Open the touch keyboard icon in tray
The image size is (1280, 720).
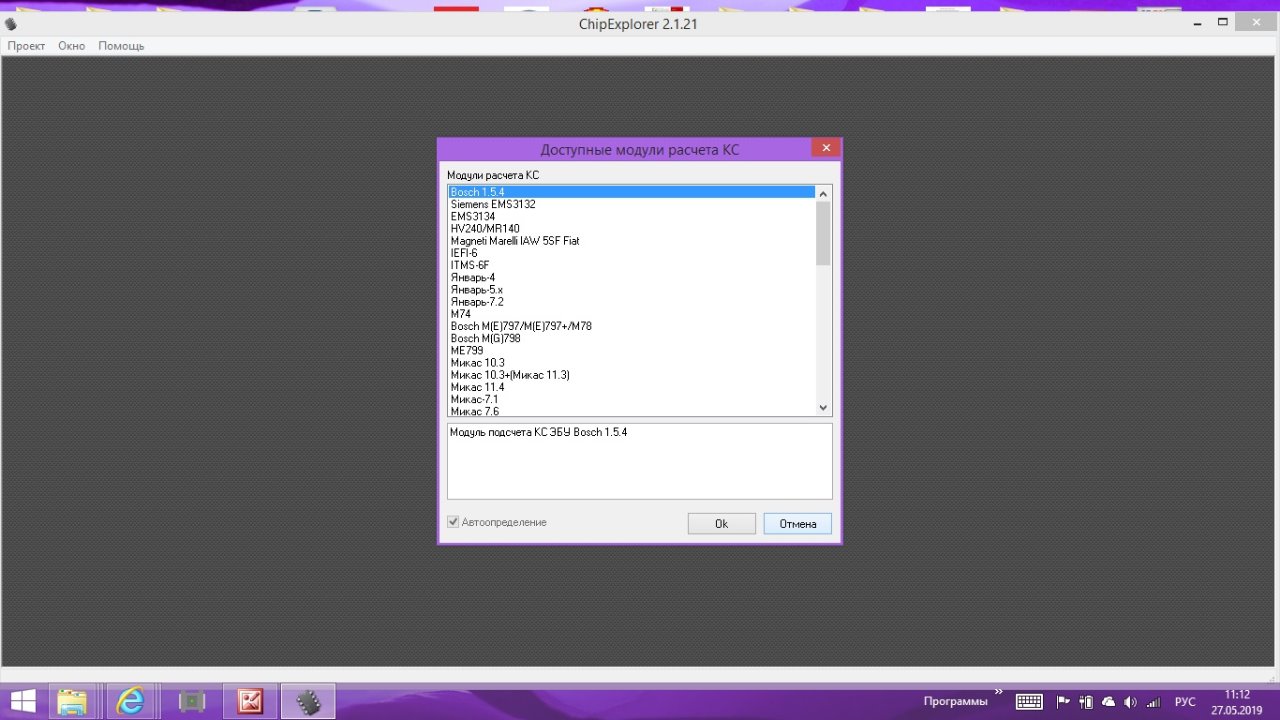(x=1029, y=702)
